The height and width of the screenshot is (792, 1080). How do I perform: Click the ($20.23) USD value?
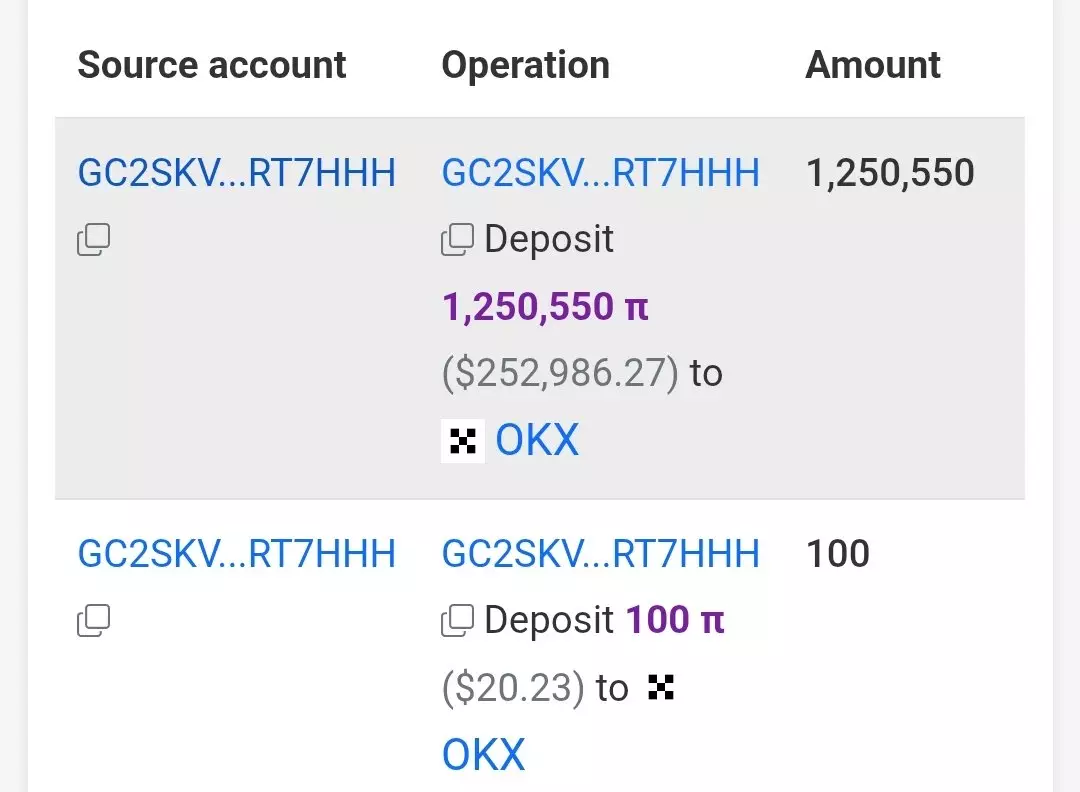513,688
